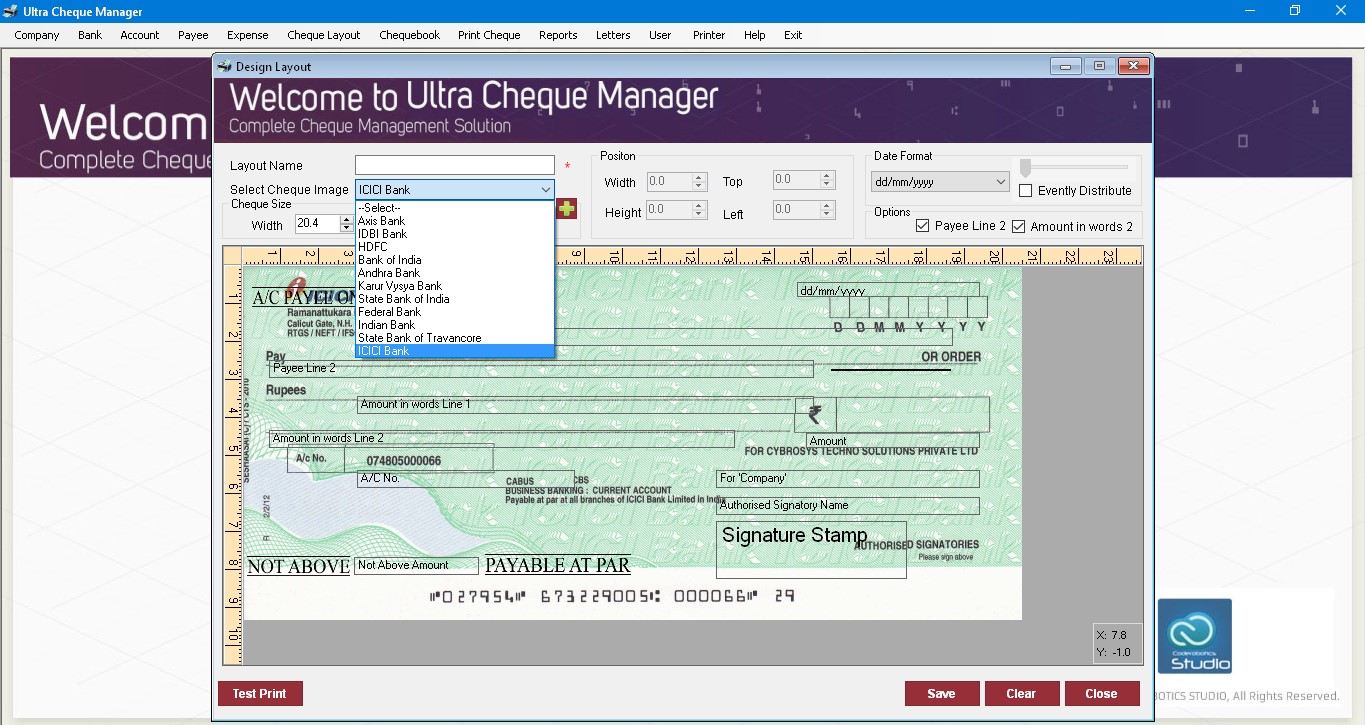Click the Cheque Size Width field

[x=319, y=224]
